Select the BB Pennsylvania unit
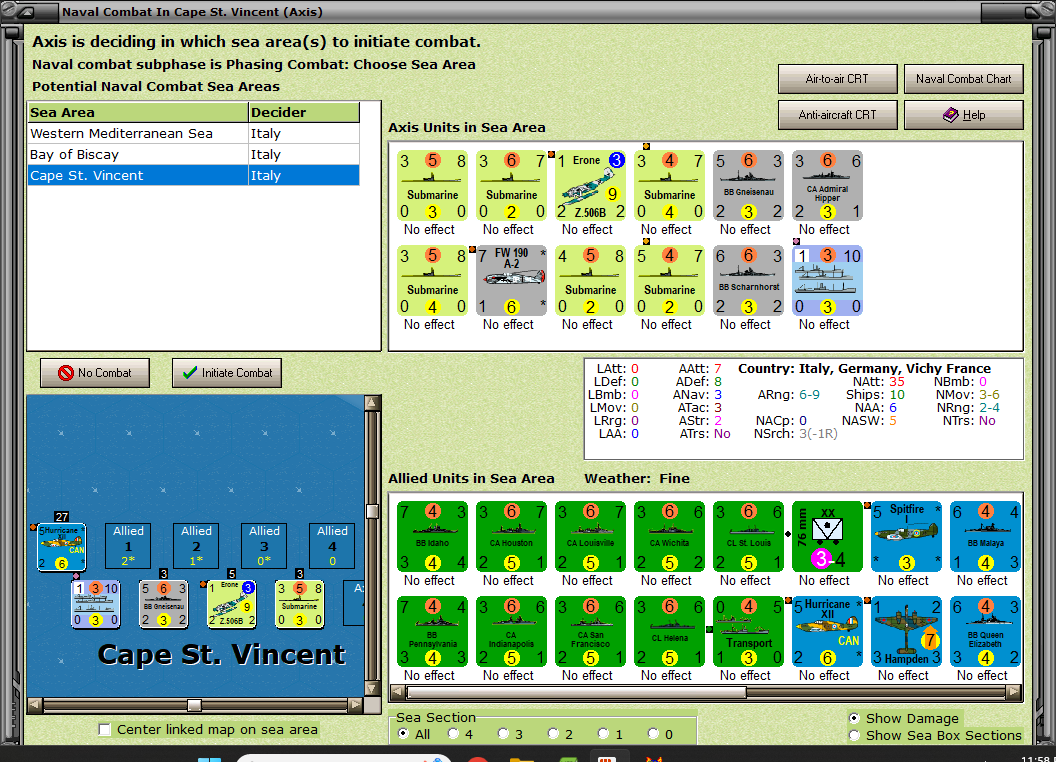This screenshot has width=1056, height=762. tap(432, 631)
